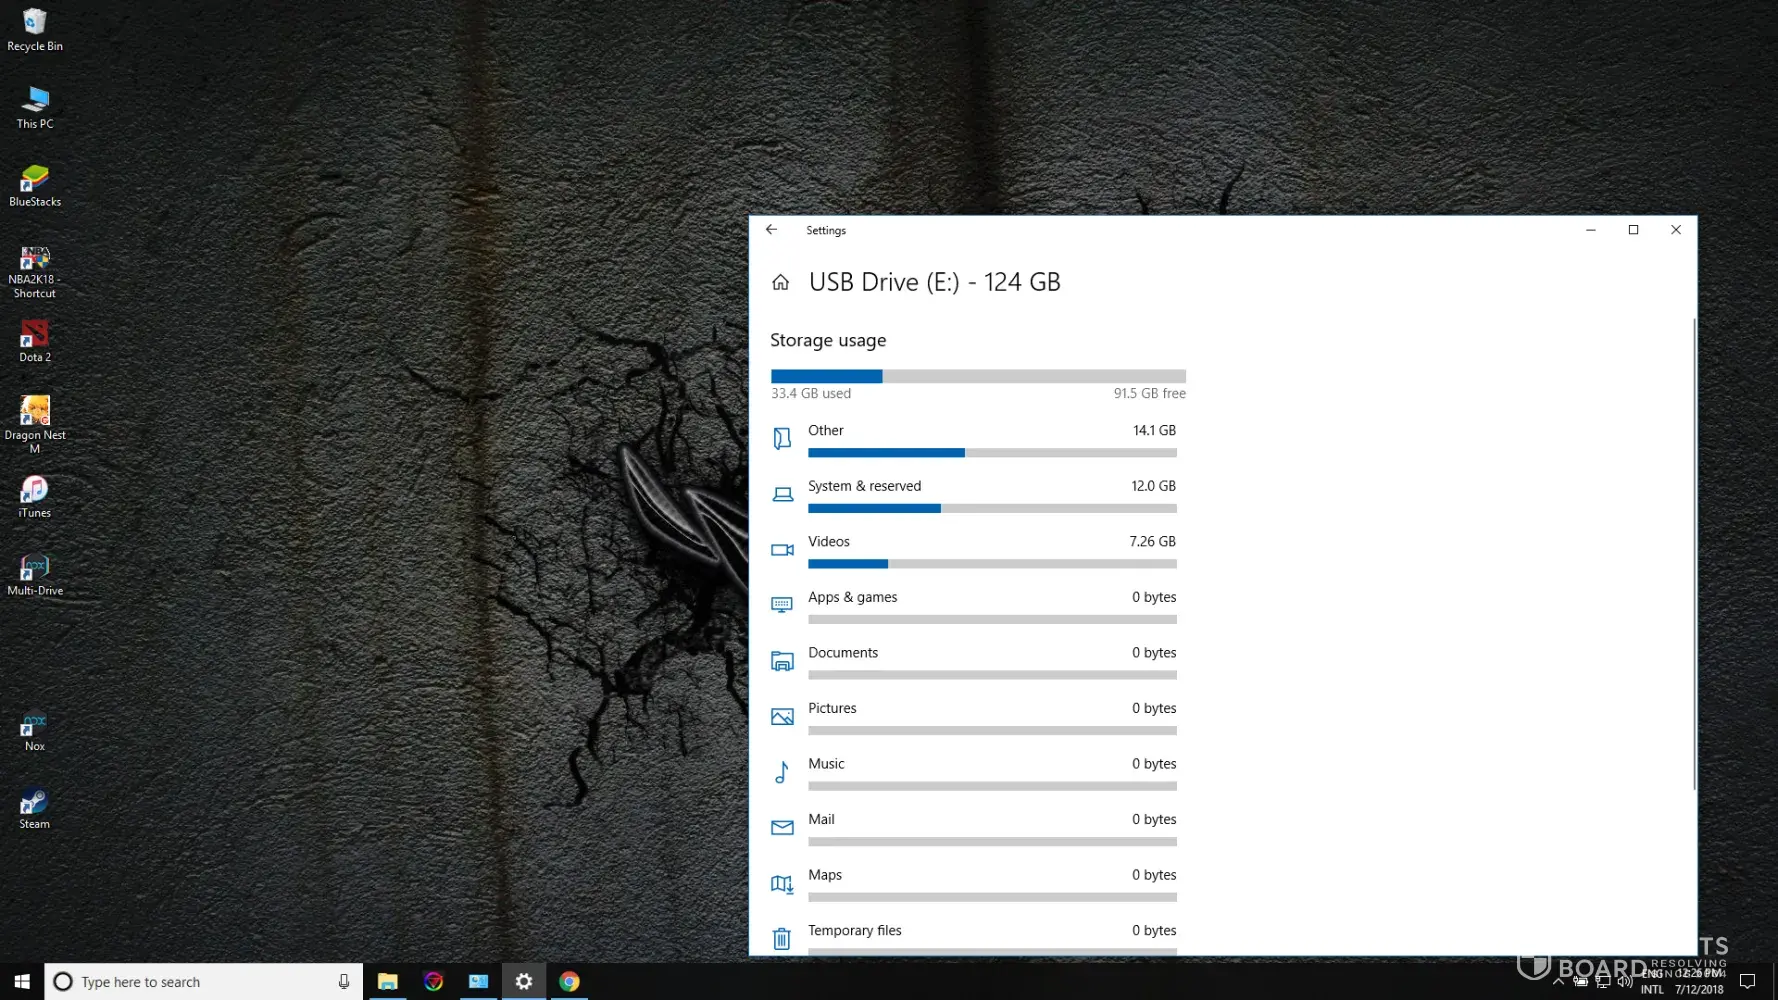The height and width of the screenshot is (1000, 1778).
Task: Open File Explorer from the taskbar
Action: 388,982
